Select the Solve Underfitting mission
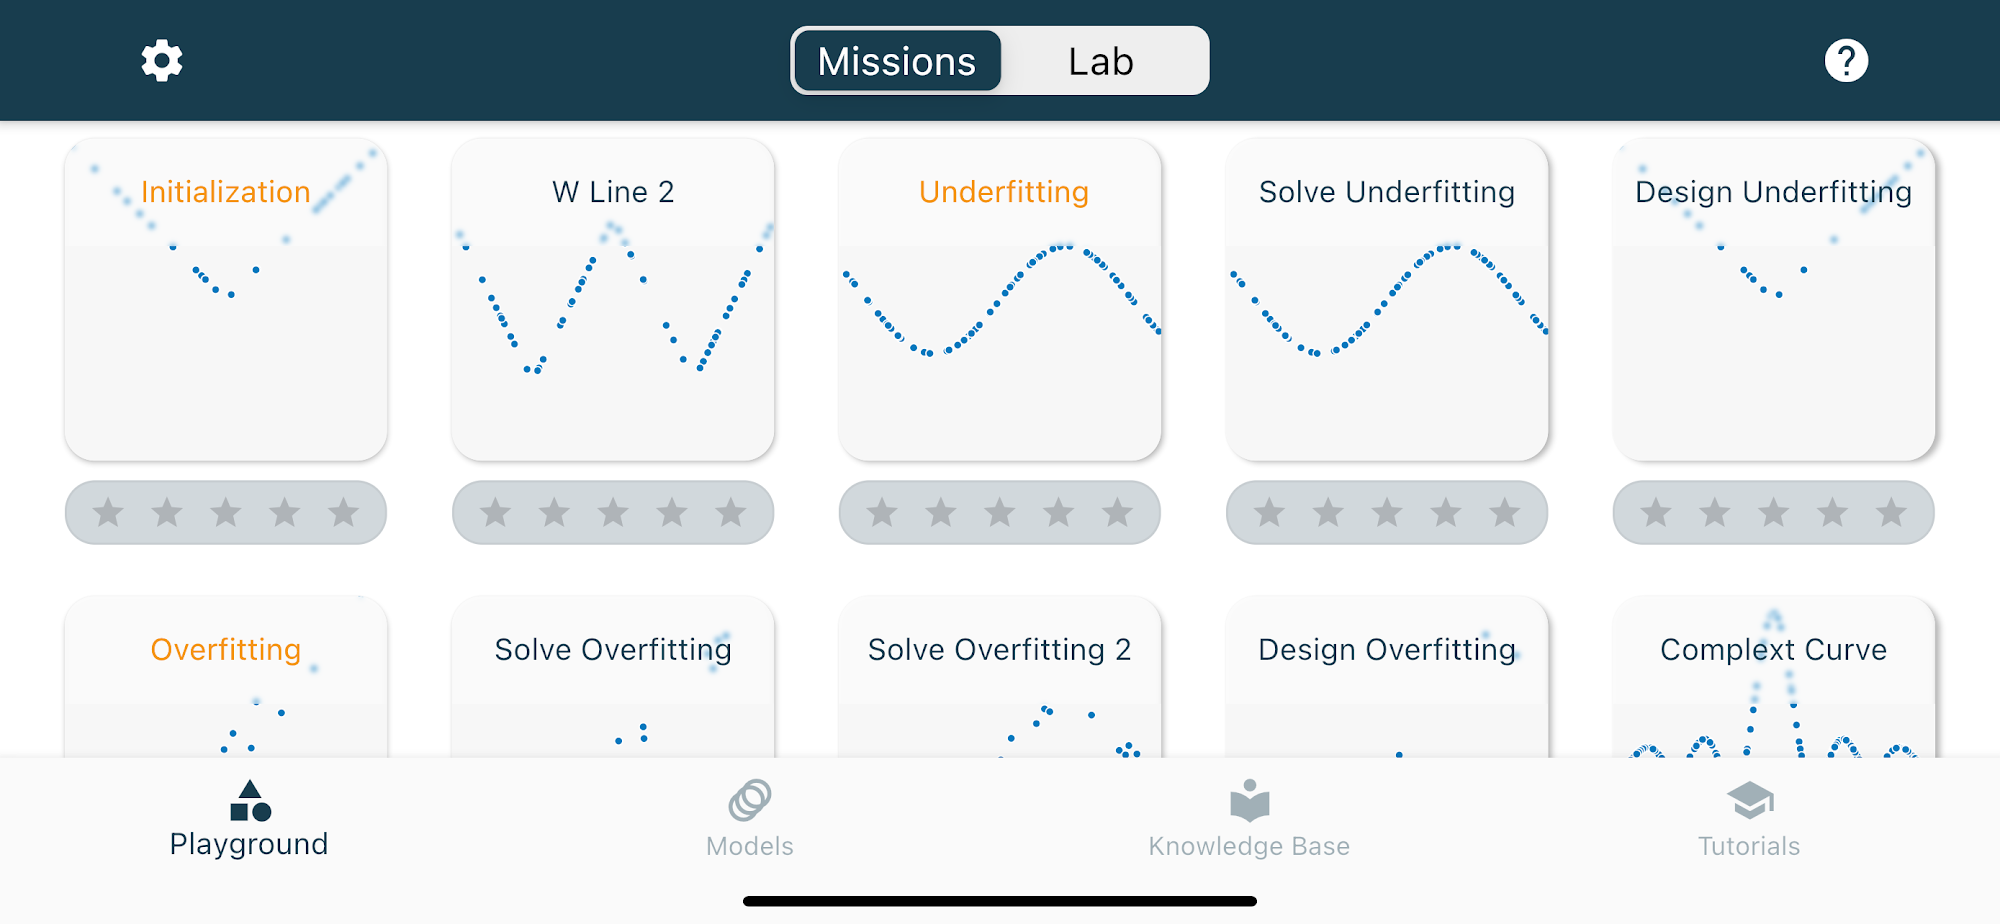Viewport: 2000px width, 924px height. [x=1387, y=299]
